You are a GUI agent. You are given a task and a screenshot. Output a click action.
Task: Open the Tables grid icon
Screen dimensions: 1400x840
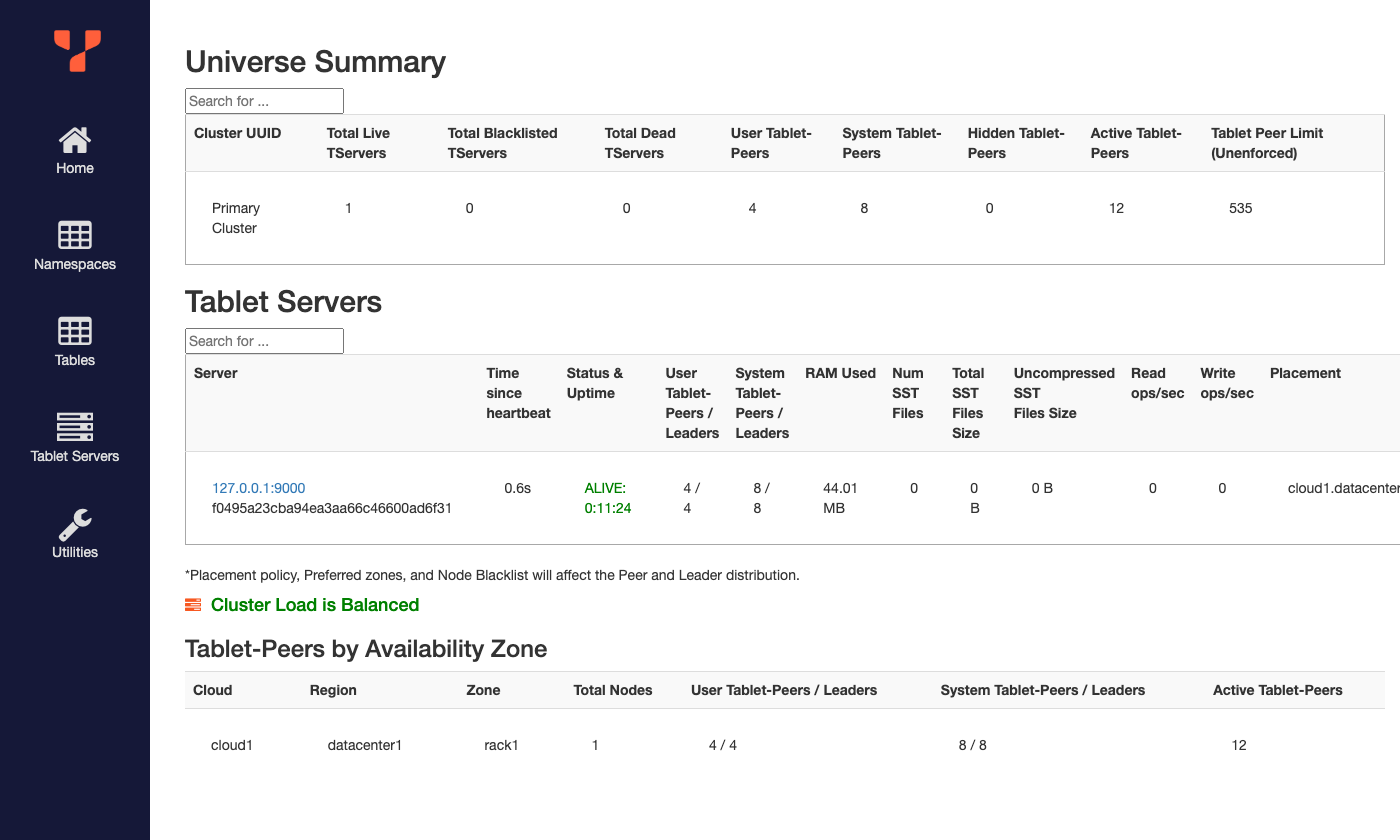(x=75, y=331)
